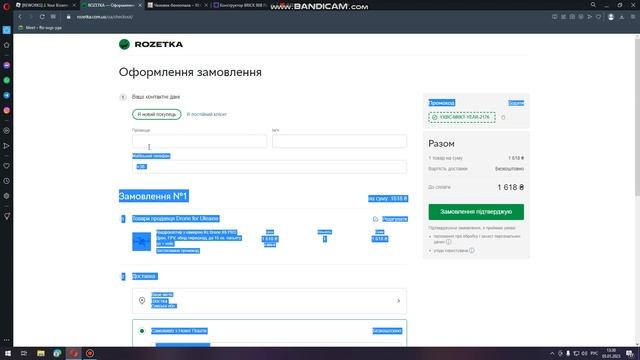Open the Opera menu logo
Viewport: 640px width, 360px height.
tap(6, 6)
